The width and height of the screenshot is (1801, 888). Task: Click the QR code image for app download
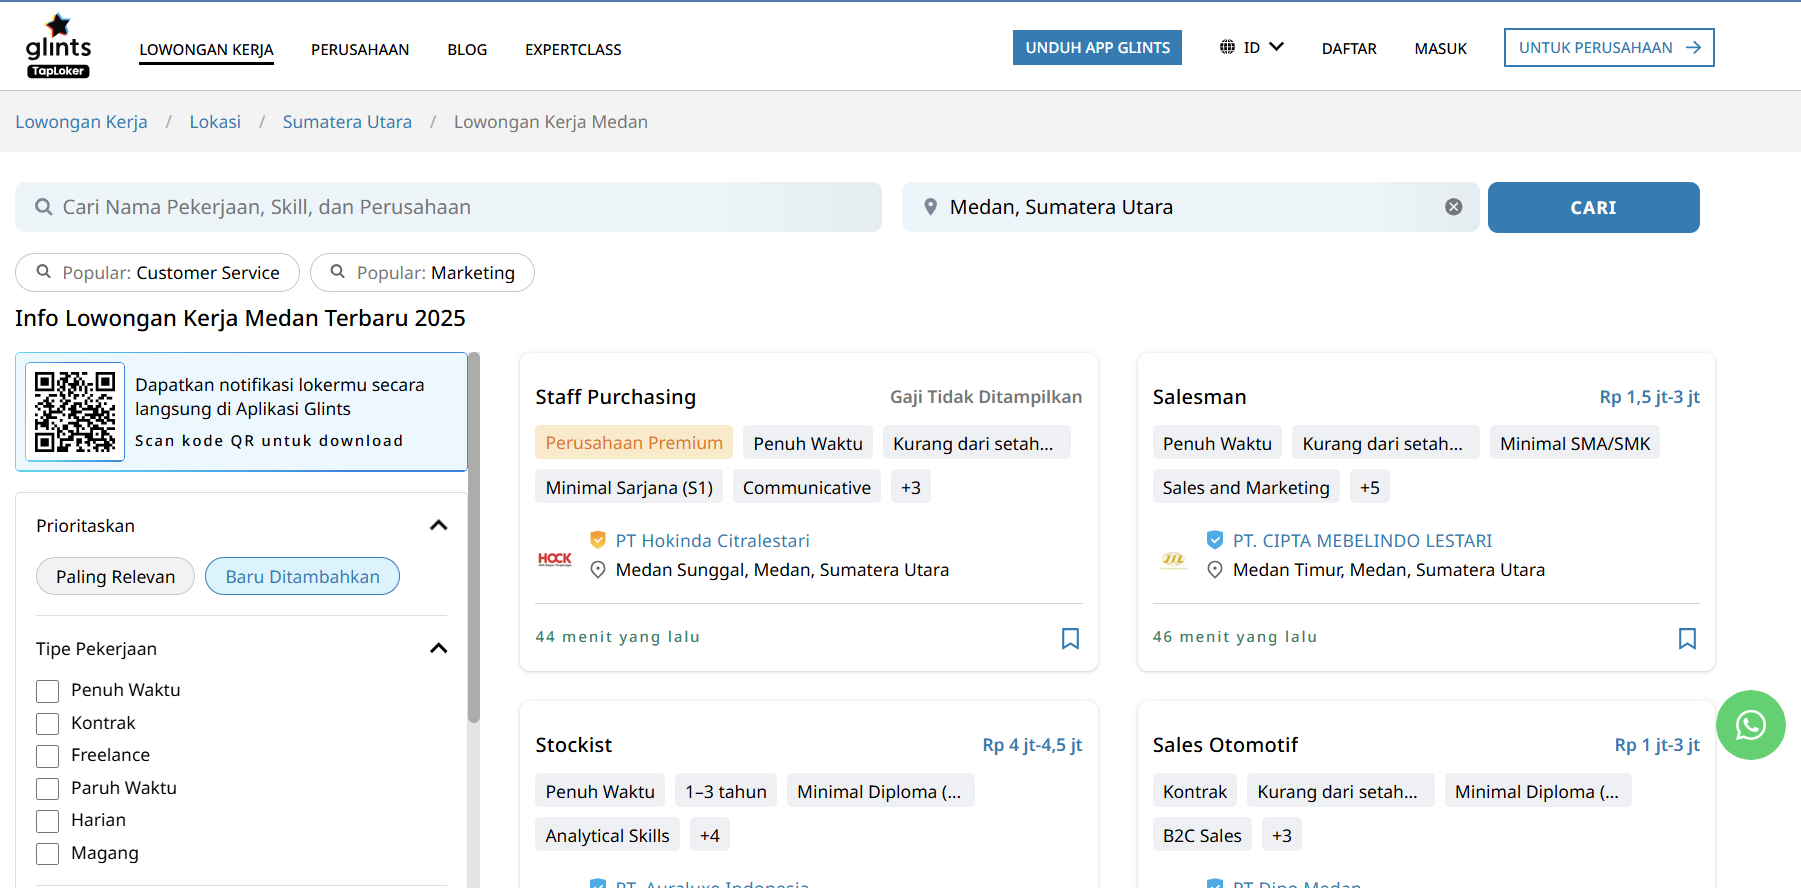(x=75, y=412)
